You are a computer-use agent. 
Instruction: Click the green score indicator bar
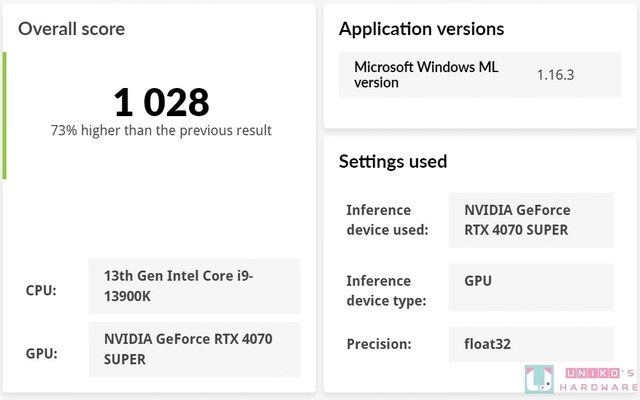(x=4, y=115)
